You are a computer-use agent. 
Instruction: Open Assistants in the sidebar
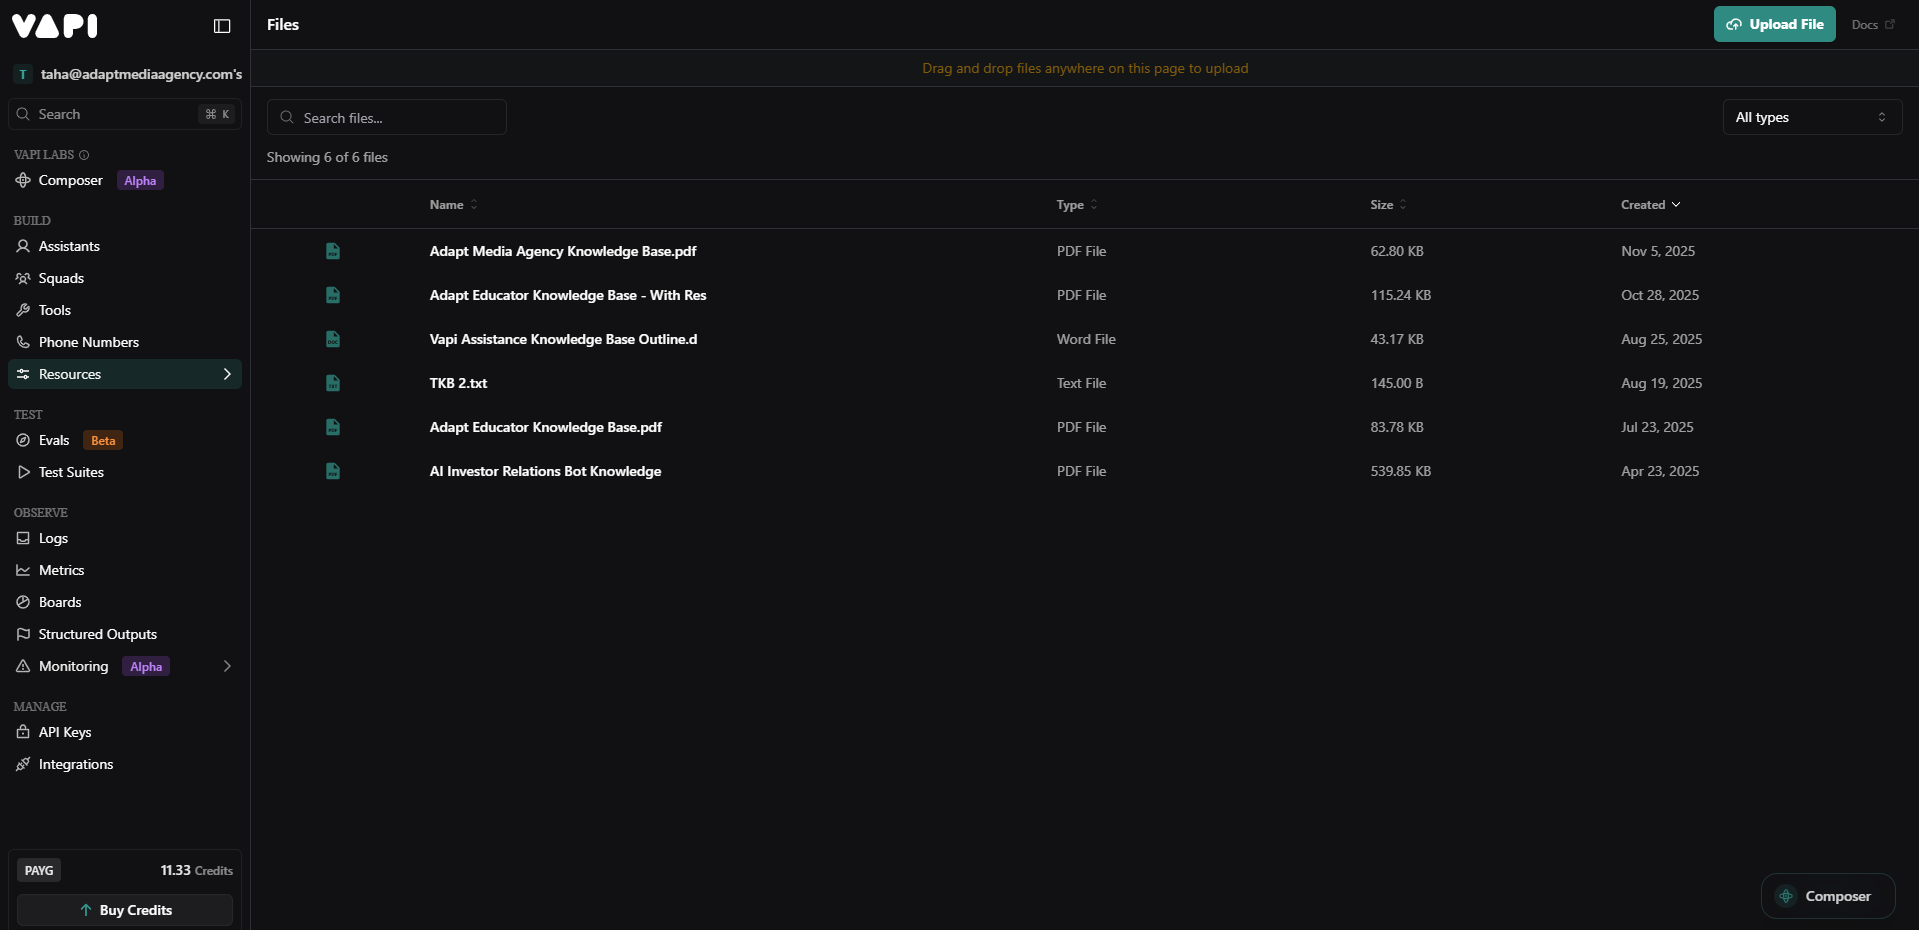pyautogui.click(x=125, y=246)
